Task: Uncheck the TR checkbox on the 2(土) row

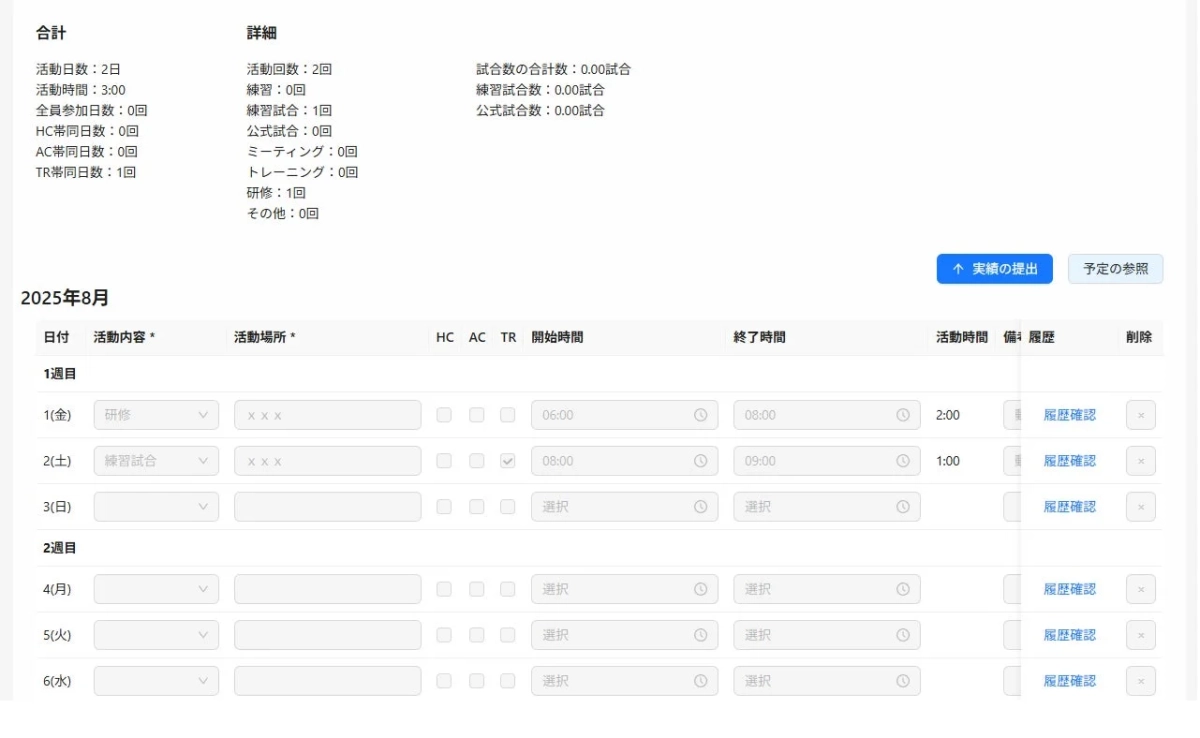Action: point(508,461)
